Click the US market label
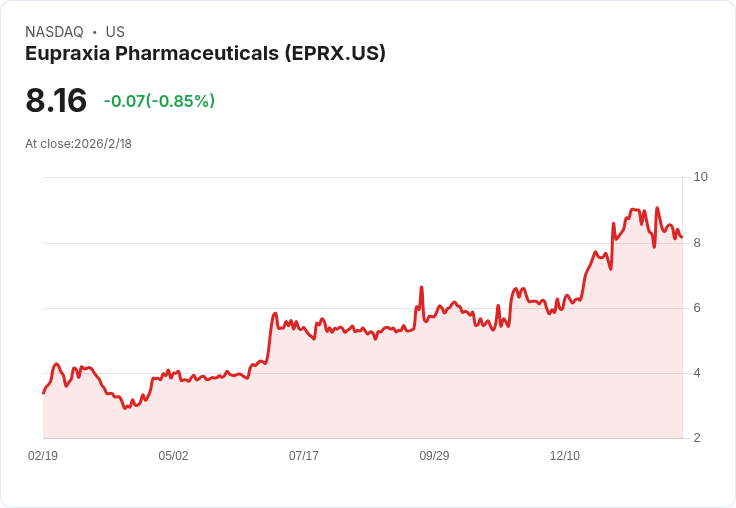The image size is (736, 508). coord(115,32)
